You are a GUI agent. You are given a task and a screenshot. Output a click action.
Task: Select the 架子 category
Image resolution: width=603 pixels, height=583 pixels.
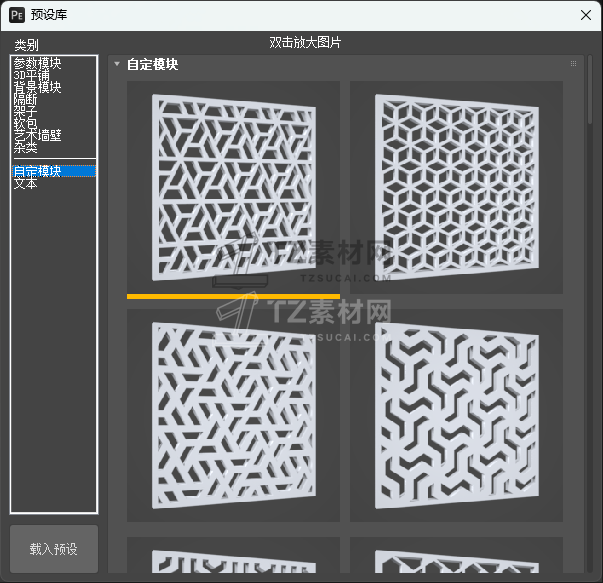coord(25,111)
